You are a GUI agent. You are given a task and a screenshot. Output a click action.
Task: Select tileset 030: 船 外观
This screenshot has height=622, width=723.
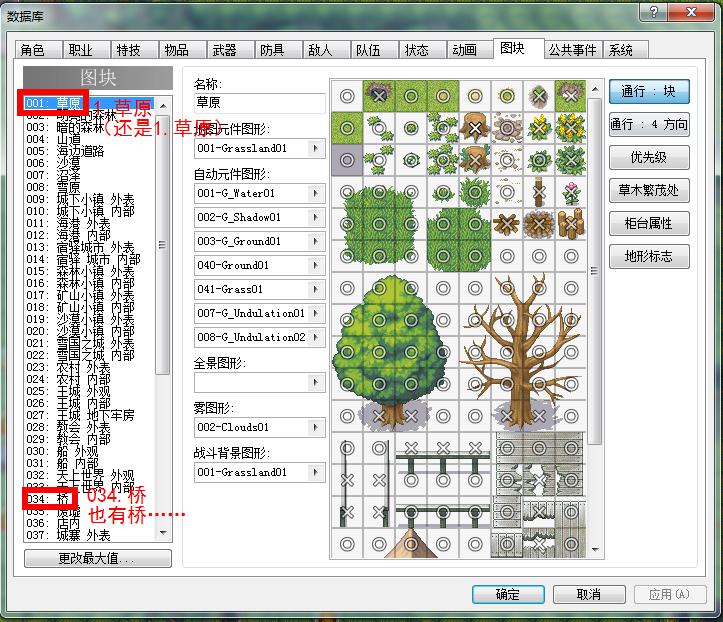[89, 451]
